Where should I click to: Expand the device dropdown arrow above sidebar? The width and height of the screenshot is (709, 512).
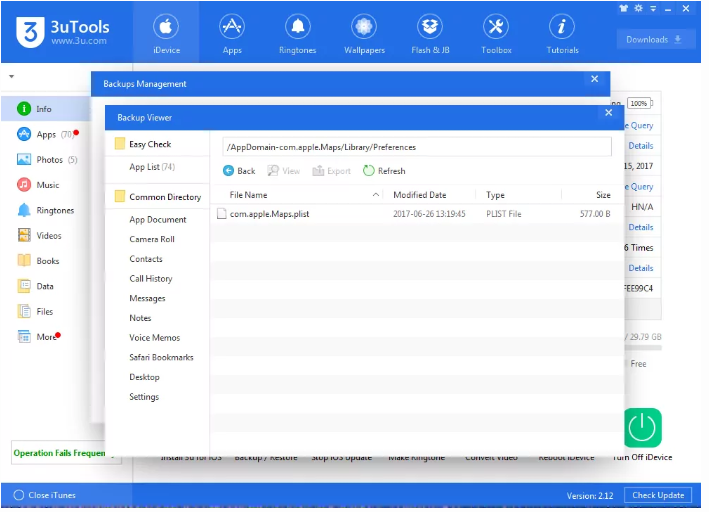(x=12, y=76)
